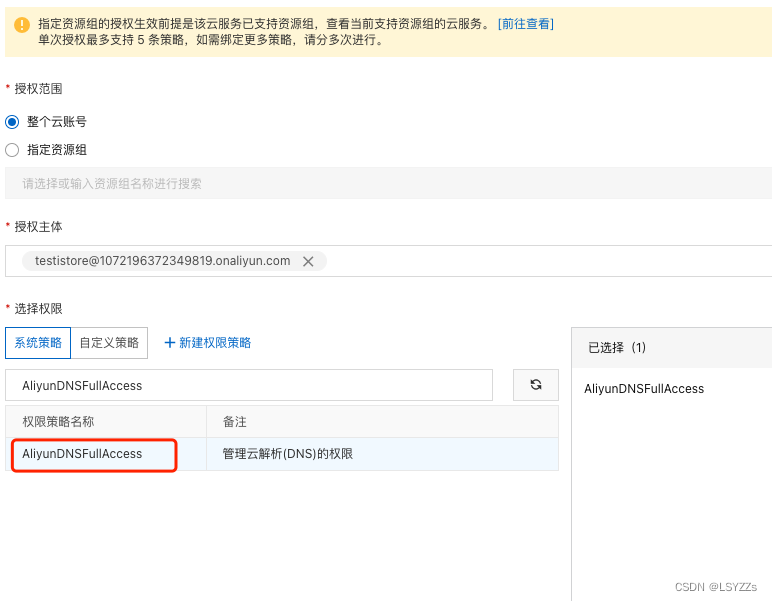Open the 前往查看 link
The image size is (772, 601).
pos(525,24)
